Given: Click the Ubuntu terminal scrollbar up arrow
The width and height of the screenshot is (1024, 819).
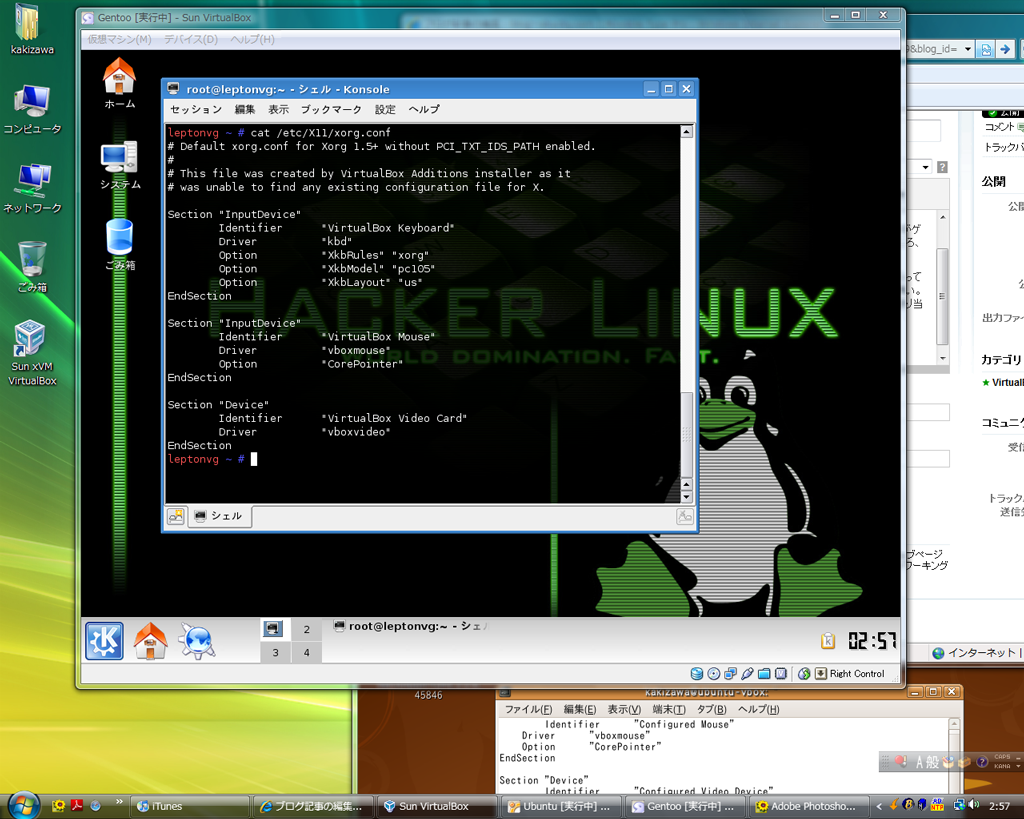Looking at the screenshot, I should (954, 724).
